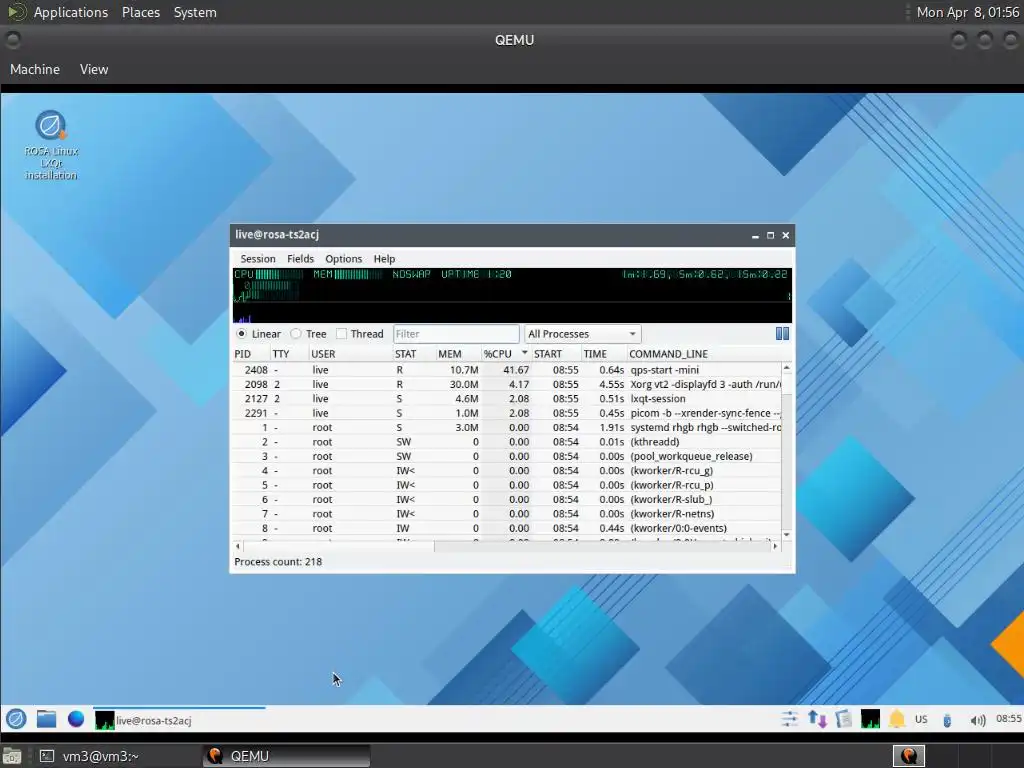Open QEMU Machine menu

(35, 69)
